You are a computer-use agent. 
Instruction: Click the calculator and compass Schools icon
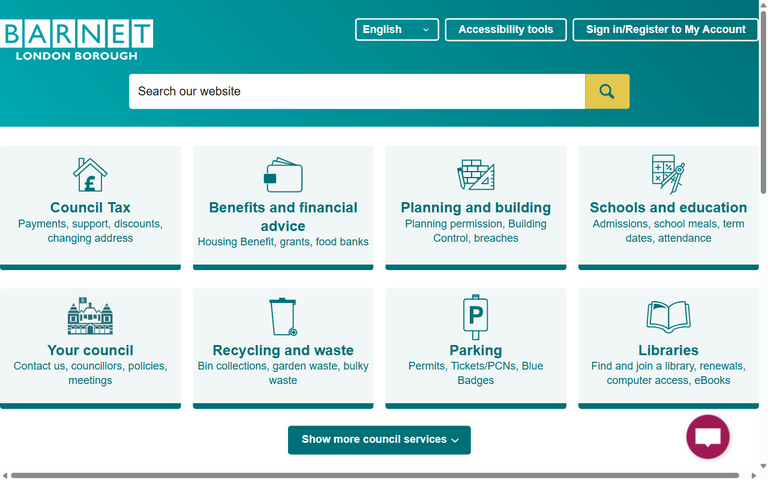(x=668, y=175)
